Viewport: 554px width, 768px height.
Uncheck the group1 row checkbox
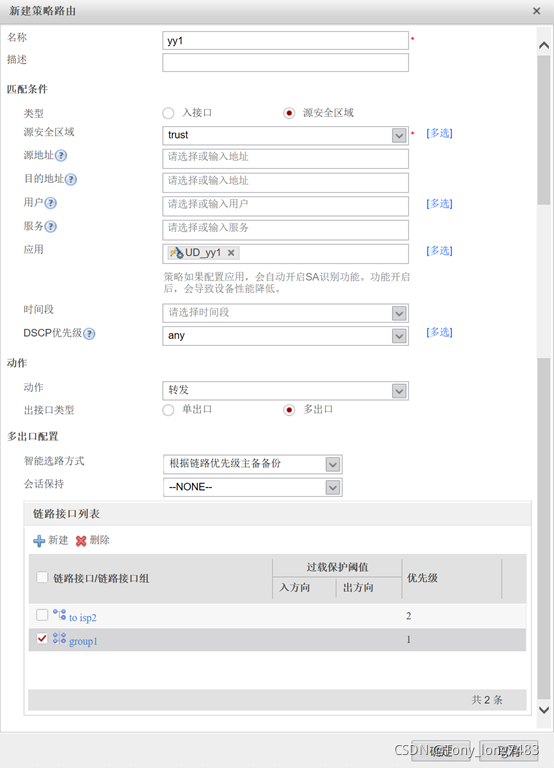coord(42,638)
